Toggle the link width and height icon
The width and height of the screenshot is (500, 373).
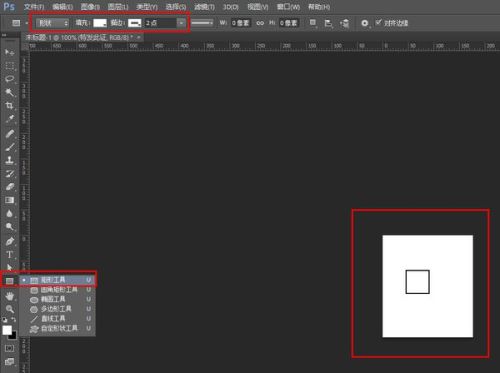pyautogui.click(x=260, y=23)
